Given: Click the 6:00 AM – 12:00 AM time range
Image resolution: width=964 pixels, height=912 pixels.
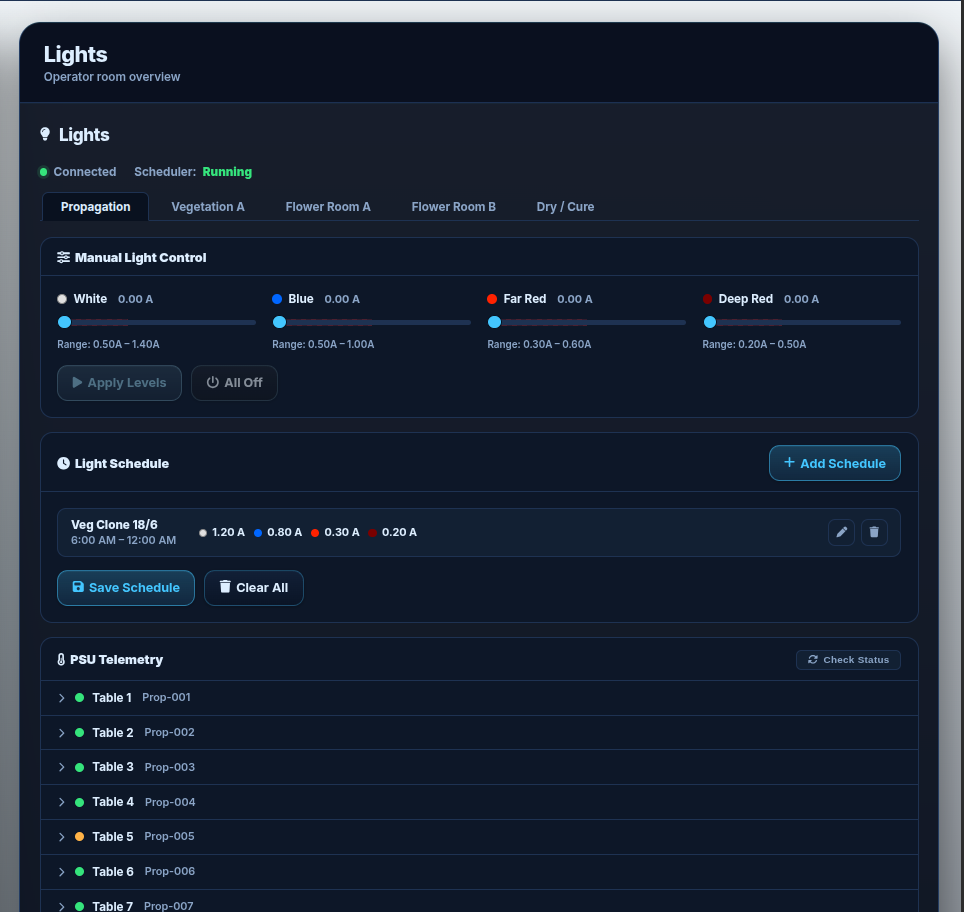Looking at the screenshot, I should point(124,541).
